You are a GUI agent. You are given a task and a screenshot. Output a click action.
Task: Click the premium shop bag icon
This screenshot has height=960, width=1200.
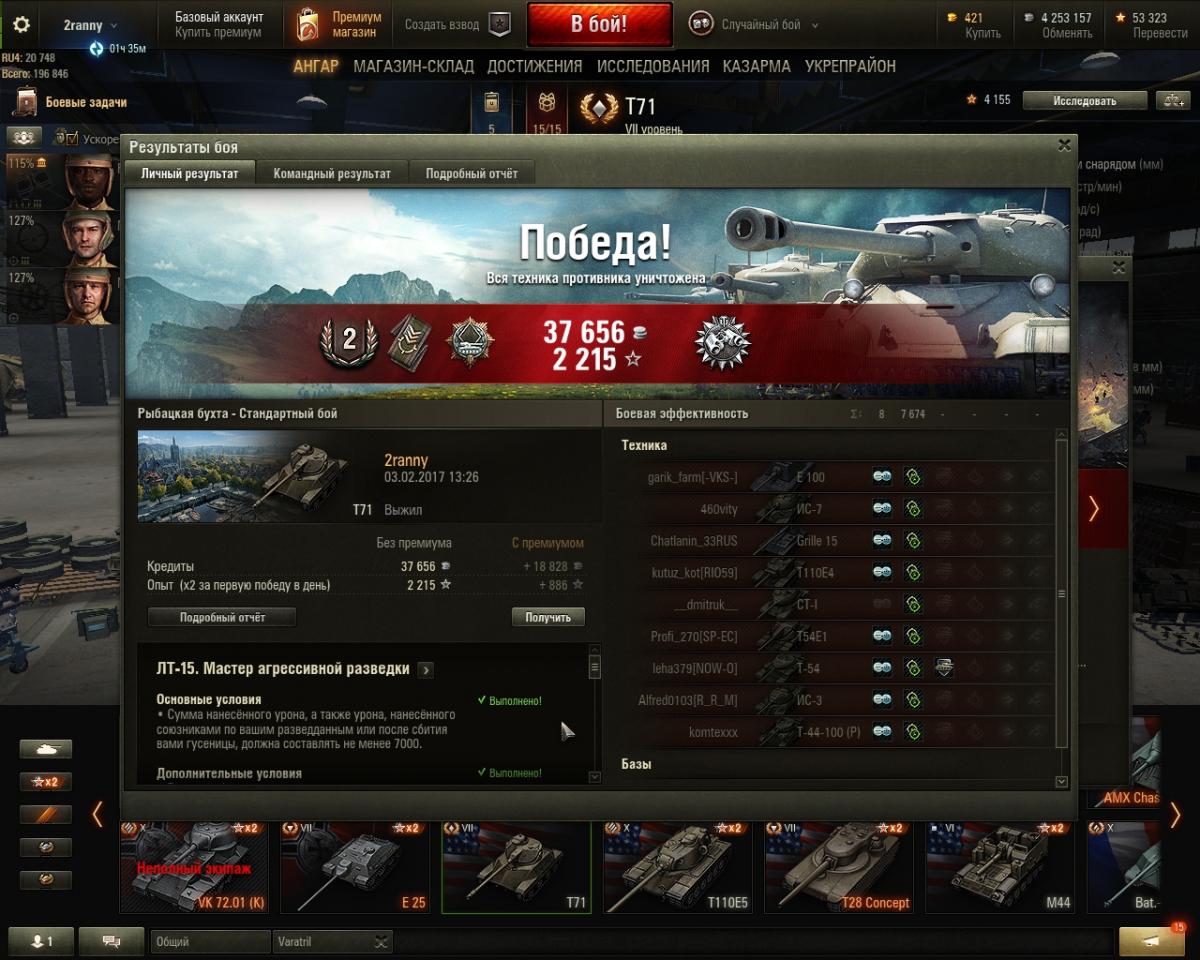308,25
